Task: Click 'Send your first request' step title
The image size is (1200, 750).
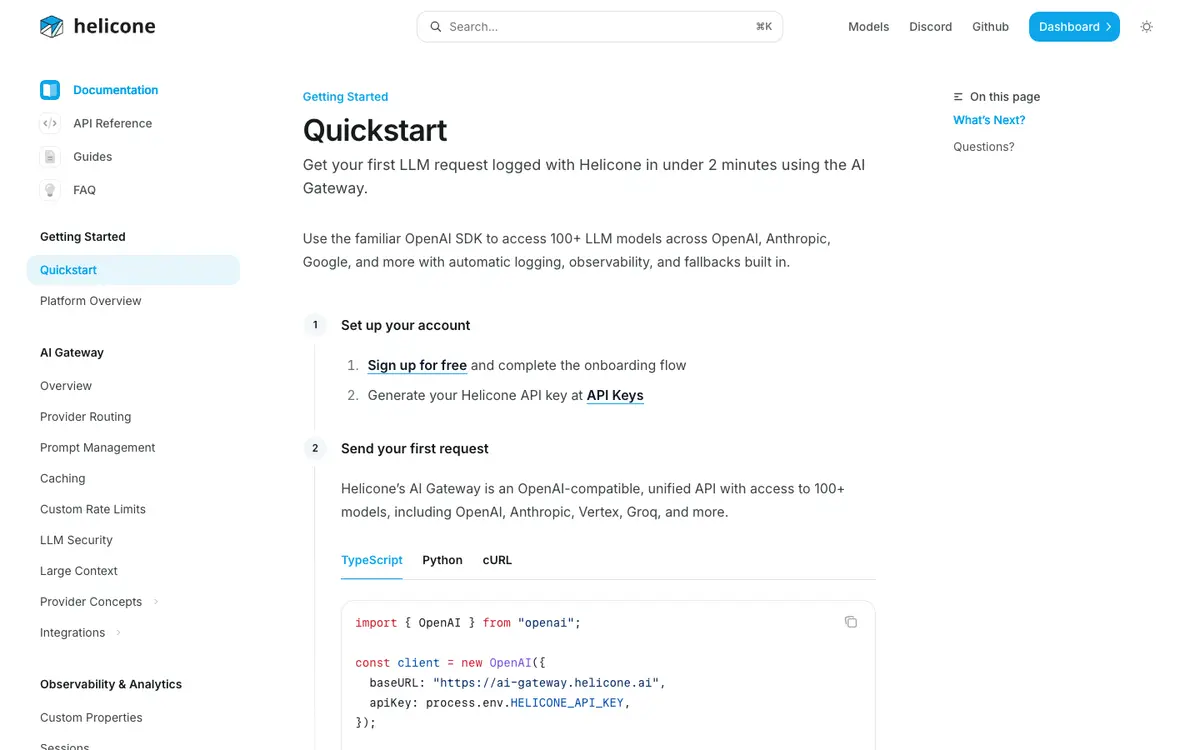Action: (415, 449)
